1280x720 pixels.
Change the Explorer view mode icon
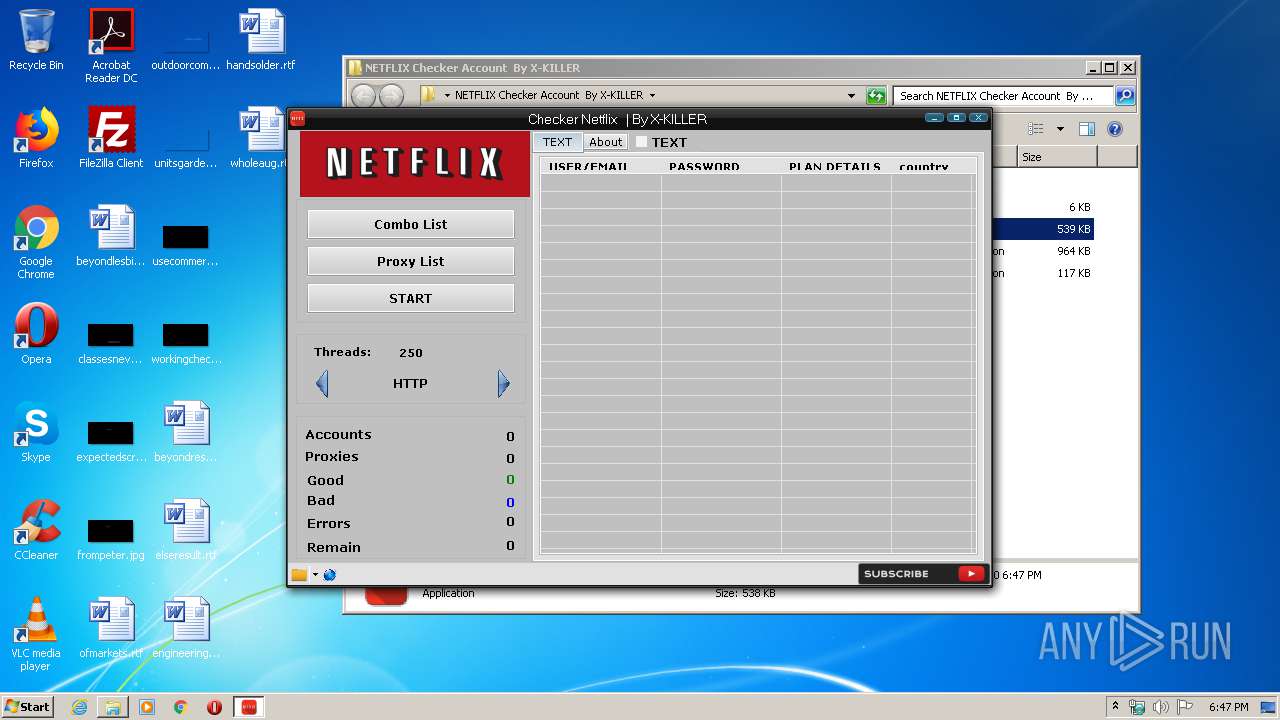point(1036,129)
